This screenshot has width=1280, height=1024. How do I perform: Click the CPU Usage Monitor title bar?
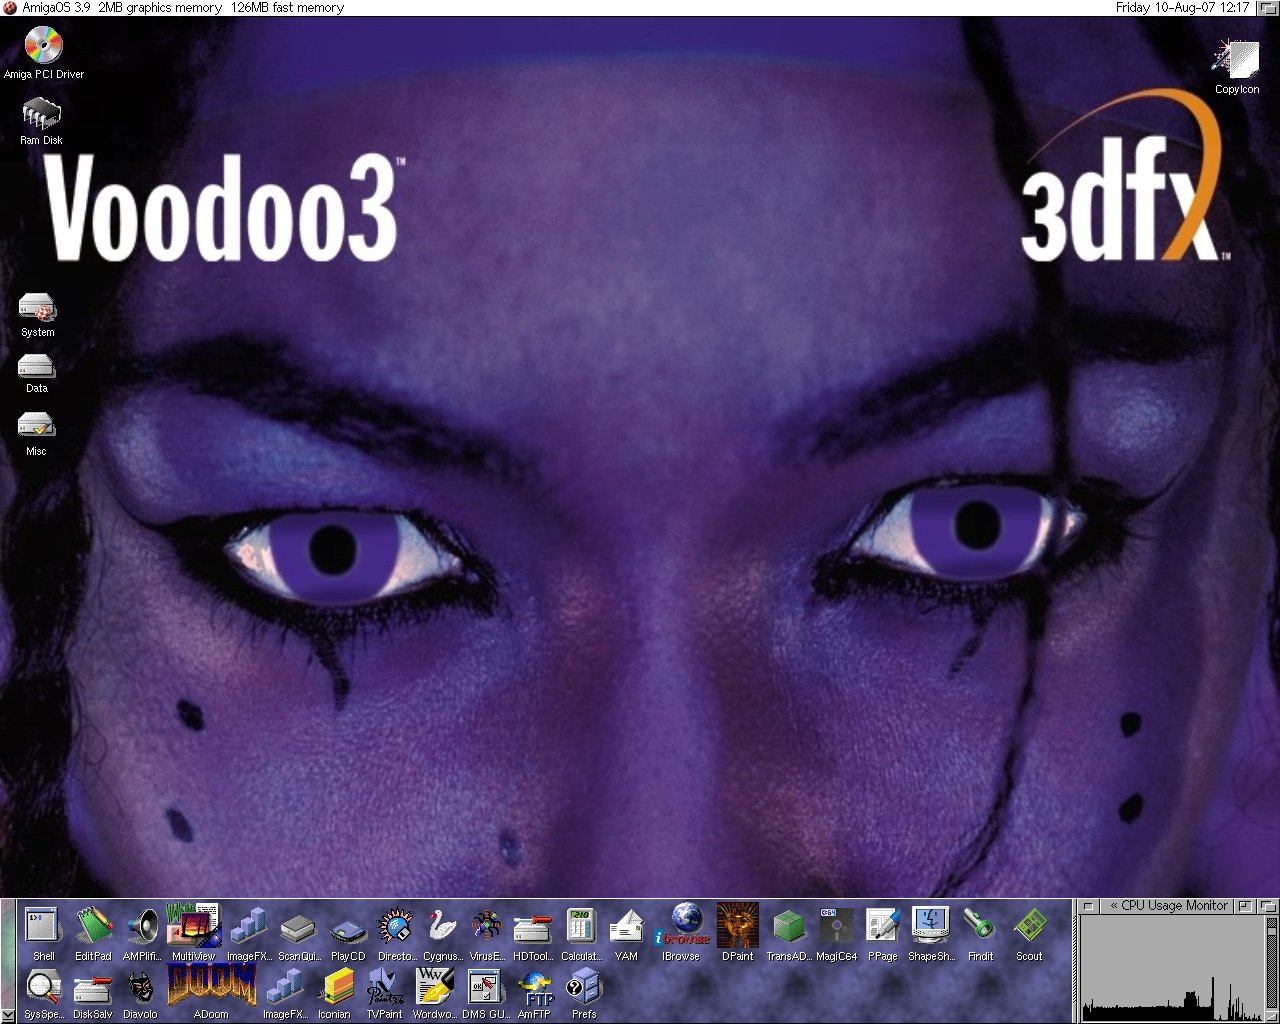coord(1165,906)
